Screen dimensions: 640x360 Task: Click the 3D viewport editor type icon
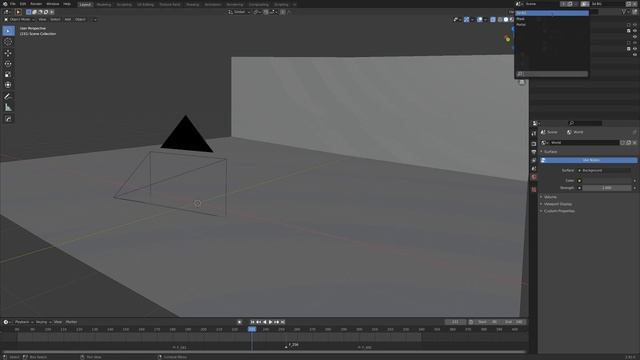8,12
